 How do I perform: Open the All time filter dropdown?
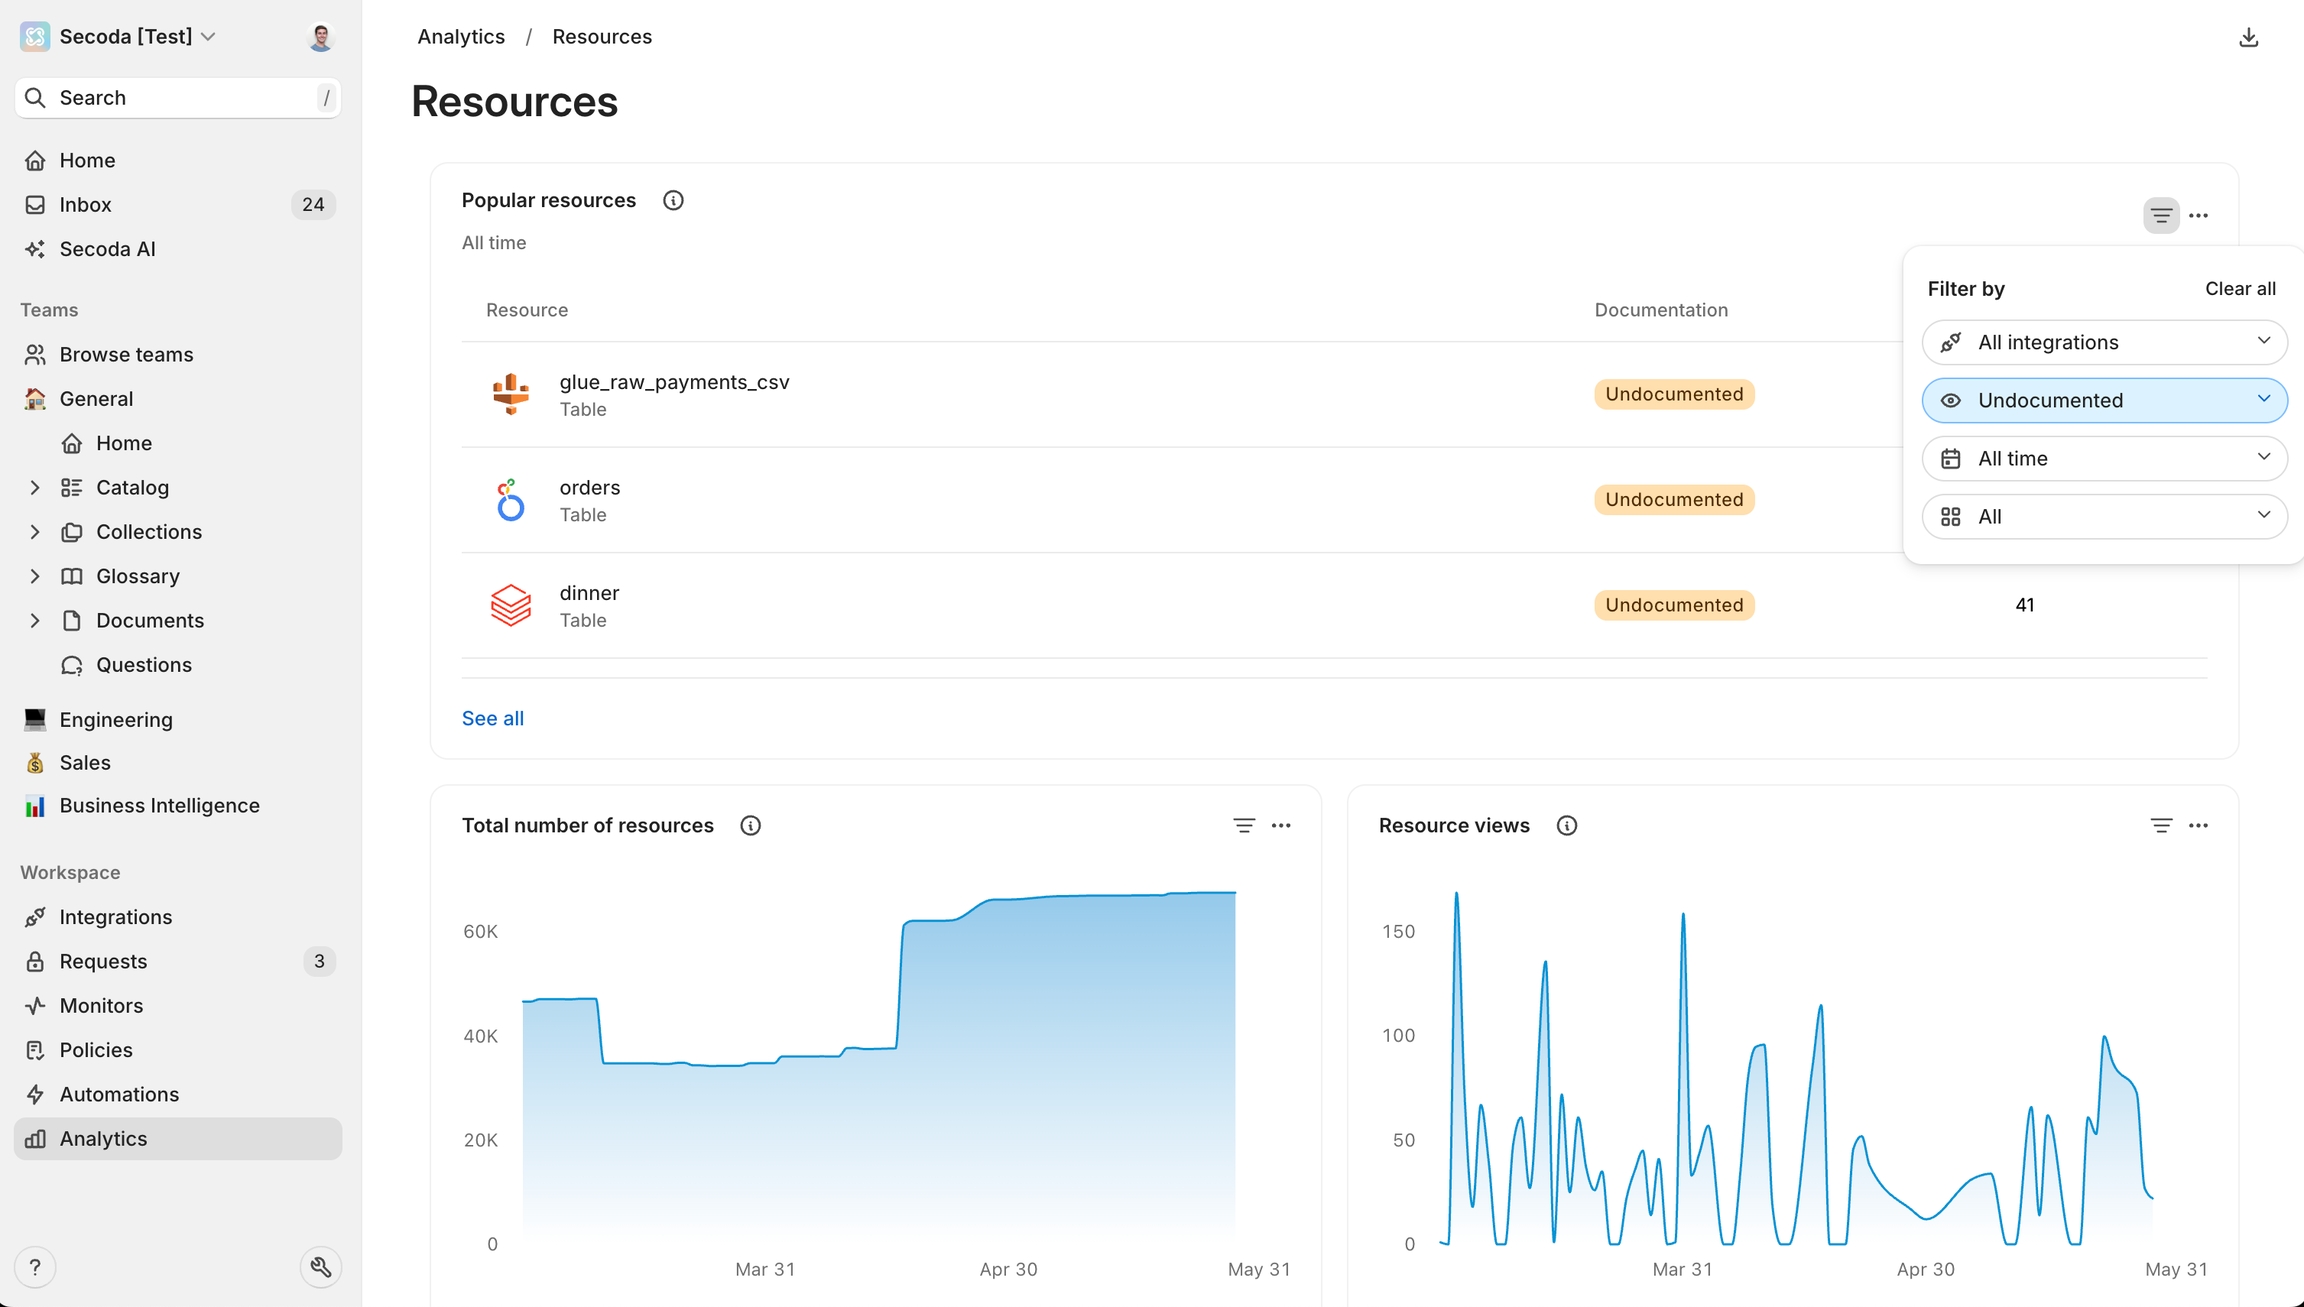2104,459
